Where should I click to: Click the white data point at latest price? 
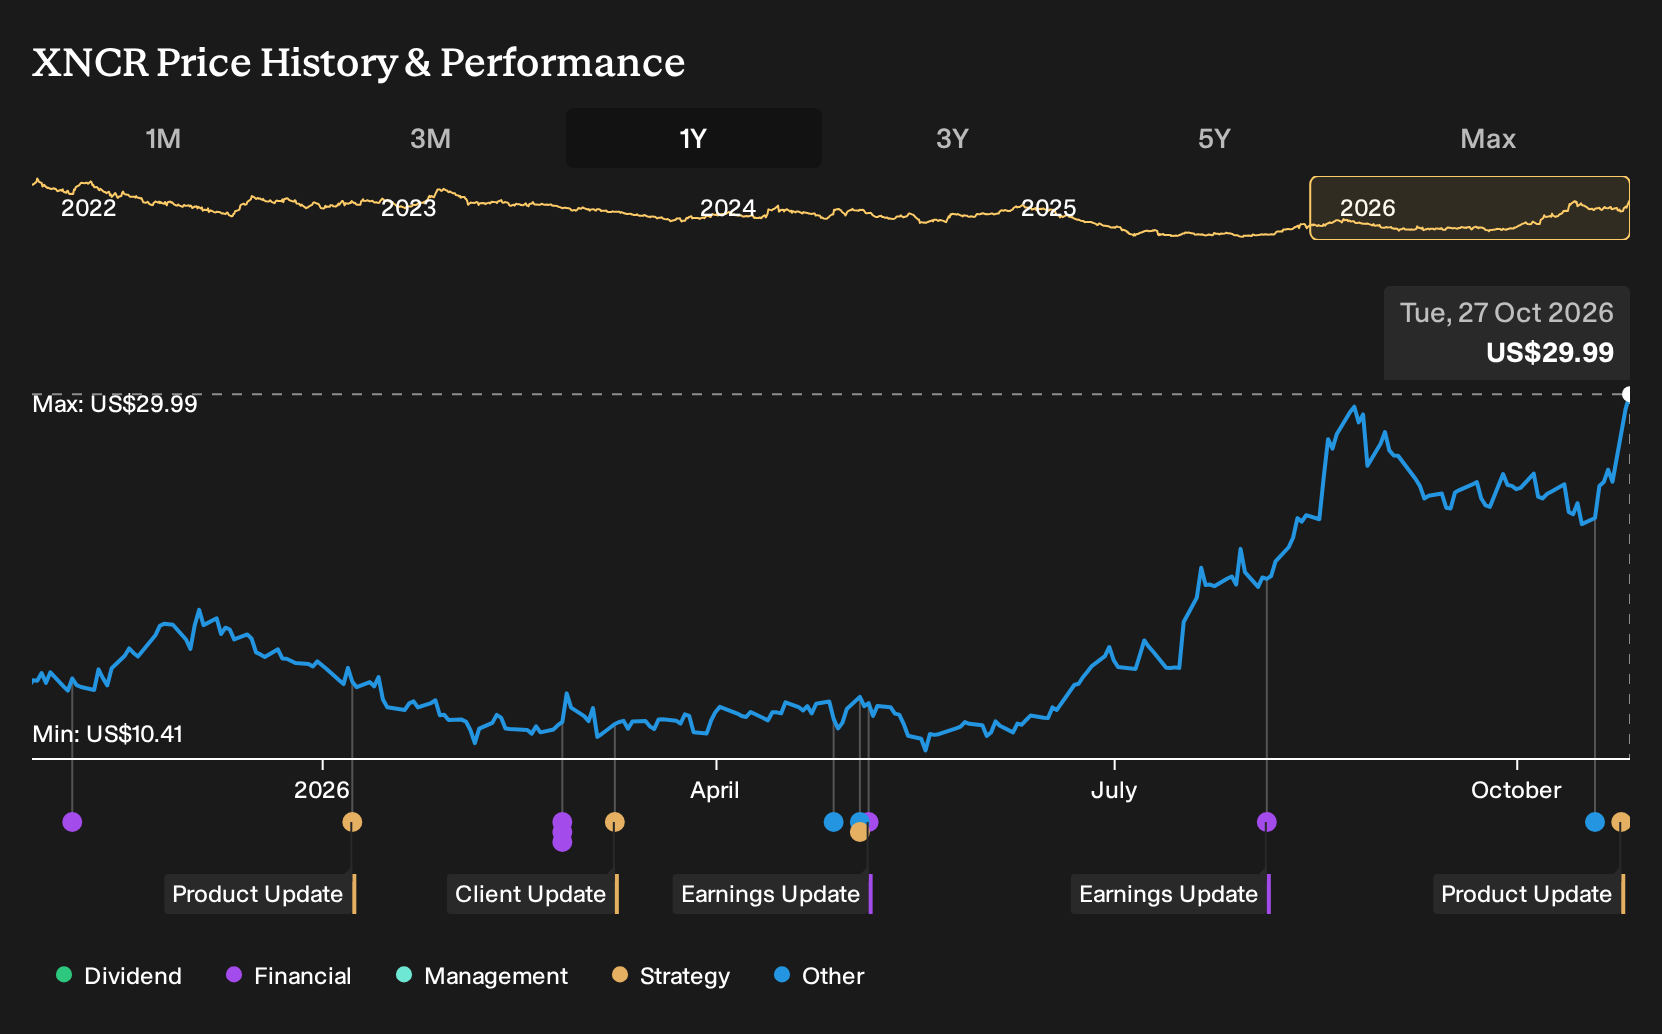tap(1628, 394)
